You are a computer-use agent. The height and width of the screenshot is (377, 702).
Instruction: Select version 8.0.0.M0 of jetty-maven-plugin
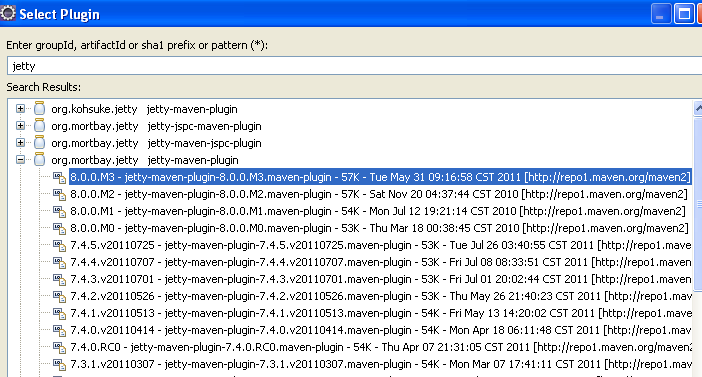click(x=379, y=228)
